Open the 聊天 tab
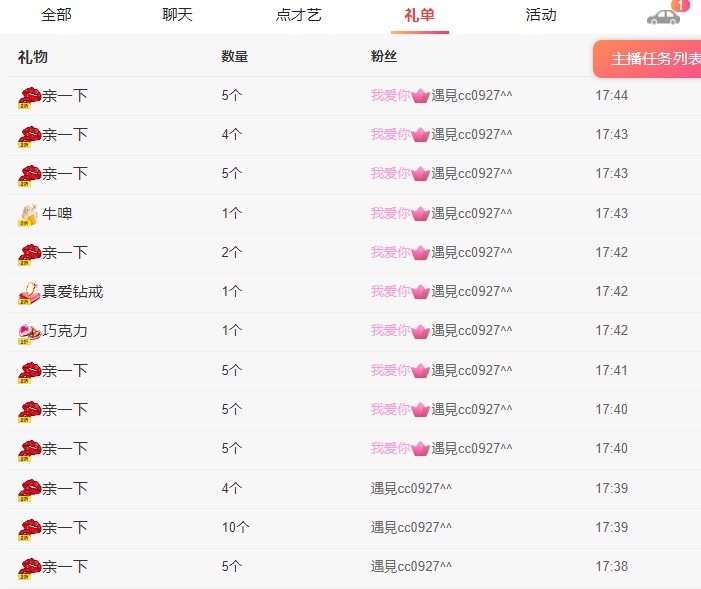 [x=177, y=15]
